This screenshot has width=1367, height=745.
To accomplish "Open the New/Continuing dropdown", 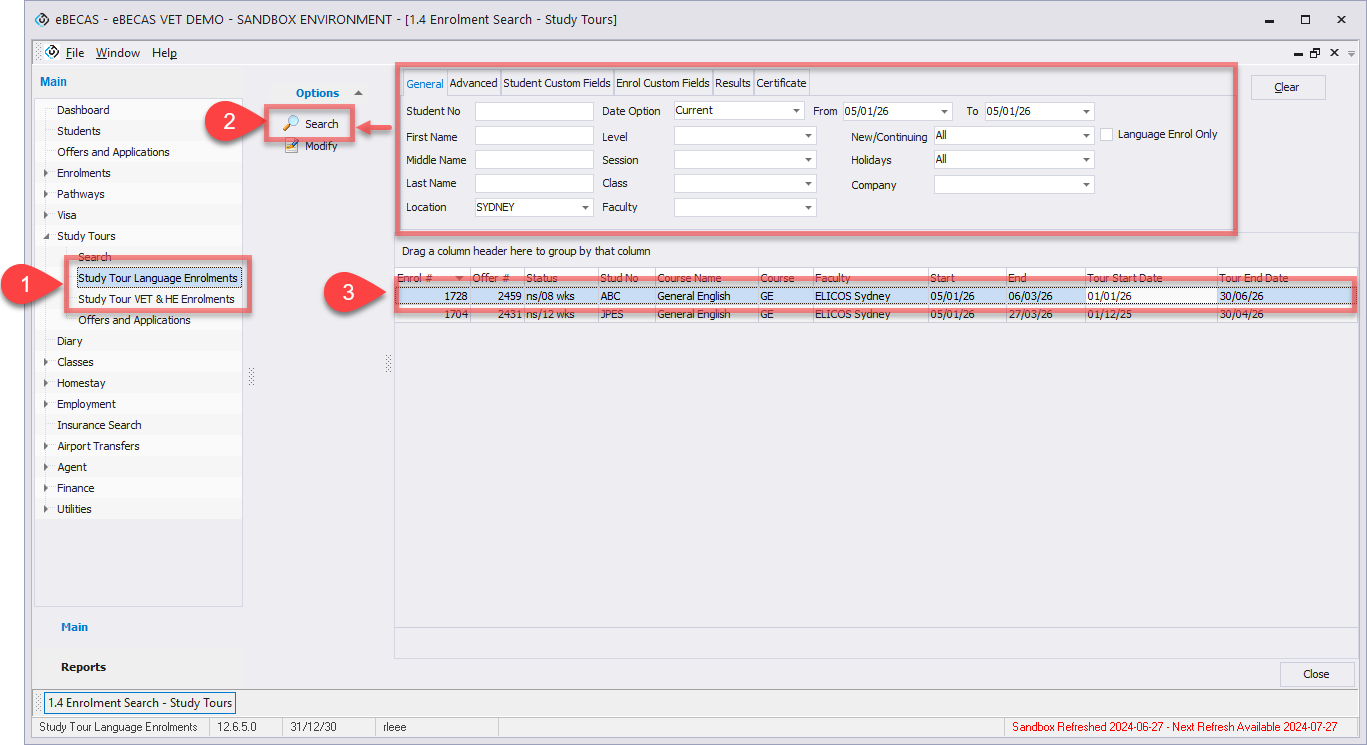I will point(1086,135).
